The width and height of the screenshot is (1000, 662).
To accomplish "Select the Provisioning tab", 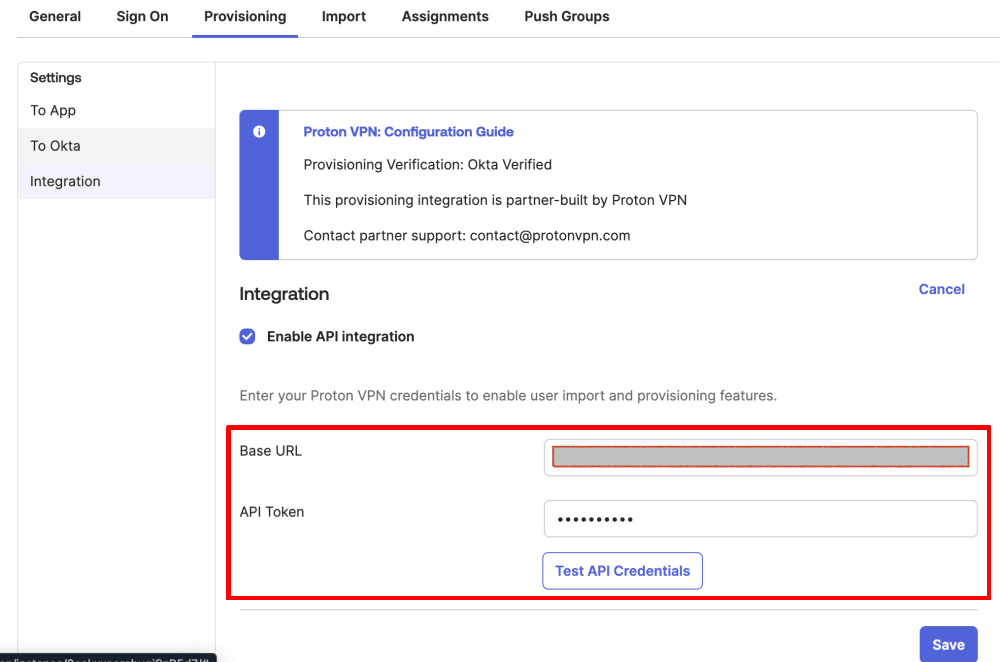I will click(245, 17).
